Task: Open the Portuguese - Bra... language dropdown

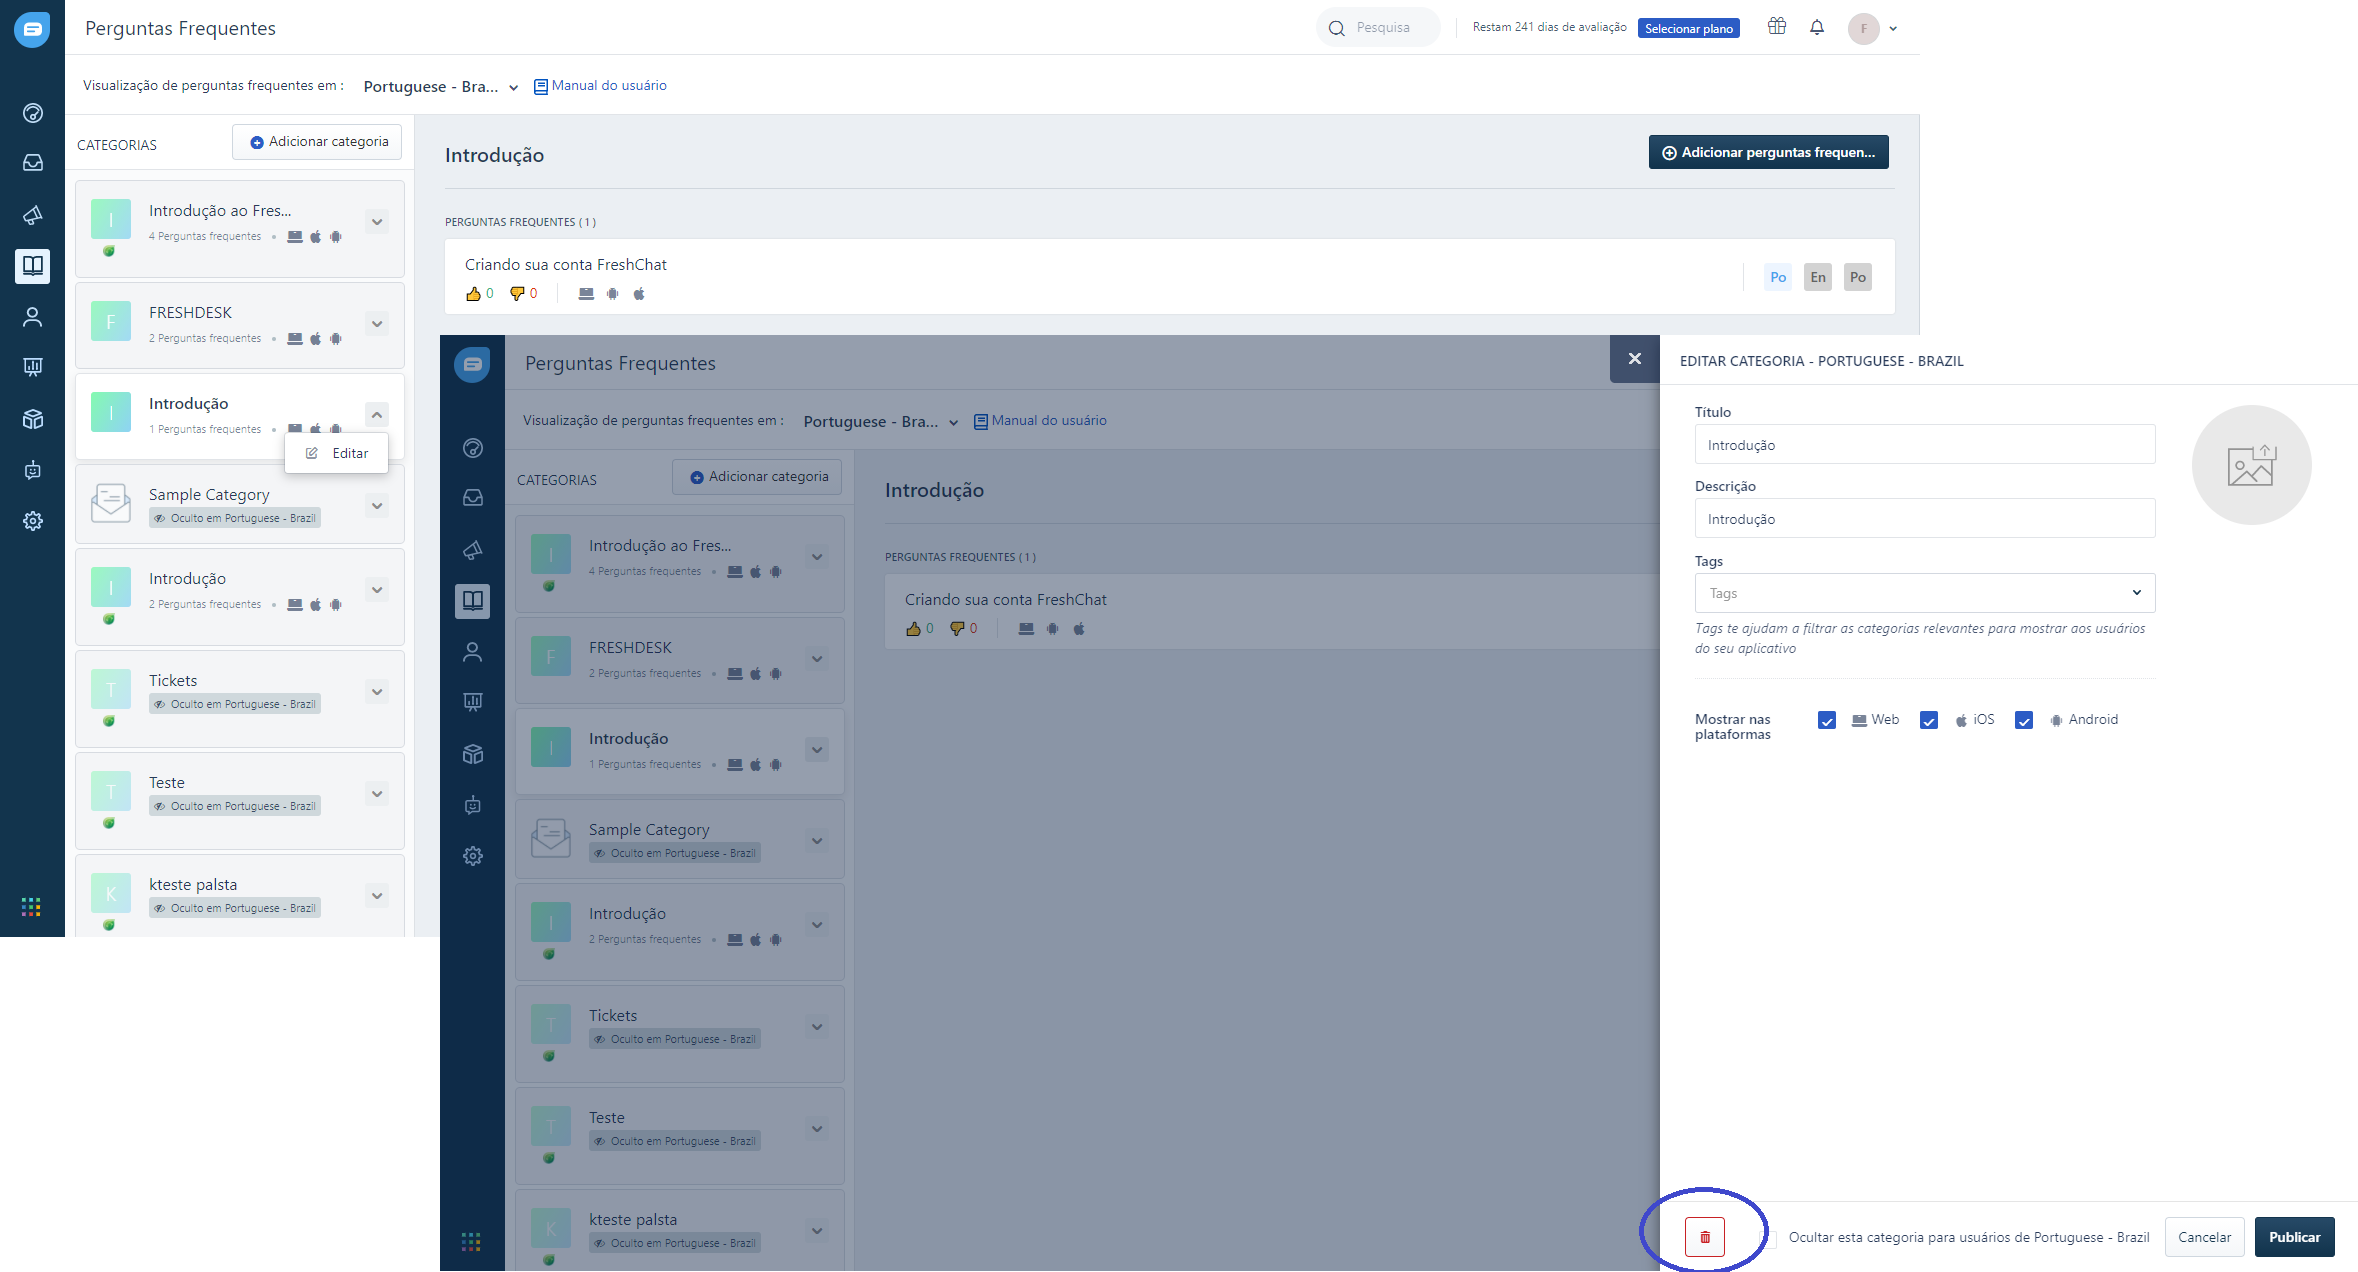Action: pyautogui.click(x=440, y=87)
